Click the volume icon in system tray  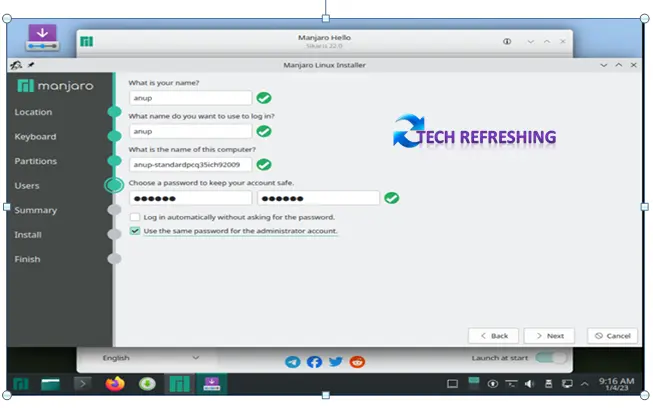[529, 383]
